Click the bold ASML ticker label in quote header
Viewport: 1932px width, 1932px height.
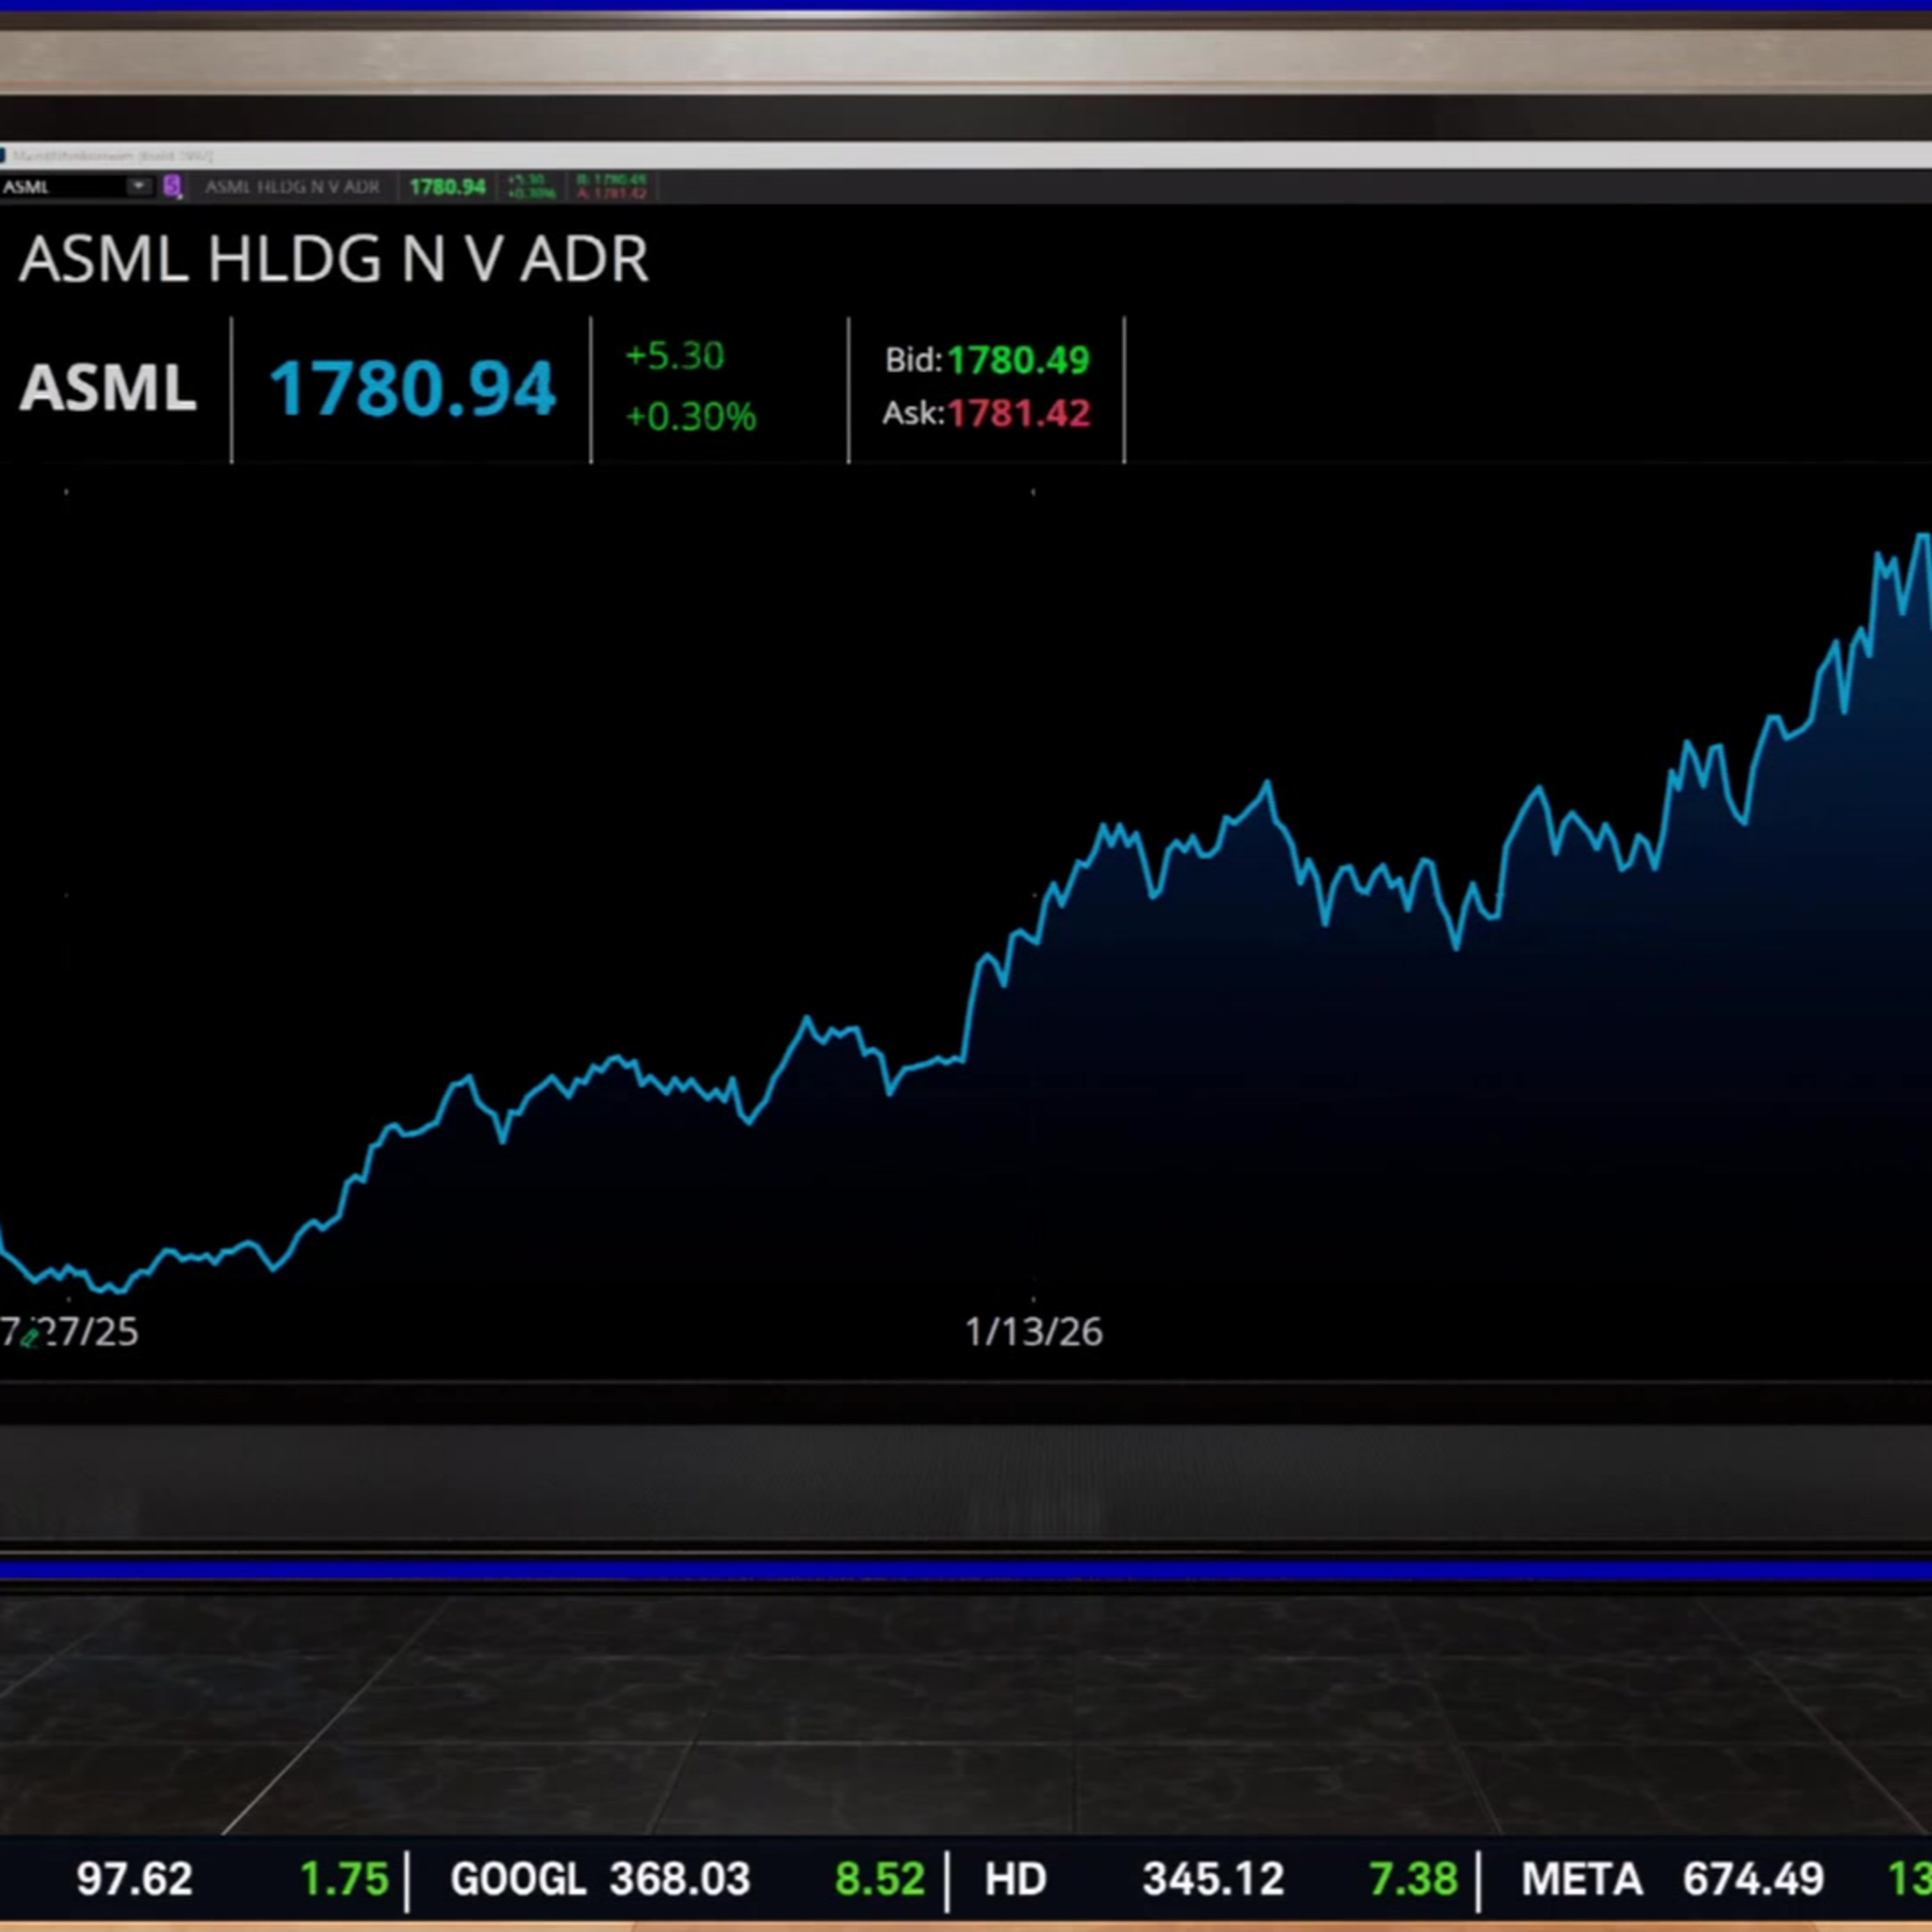pos(107,388)
